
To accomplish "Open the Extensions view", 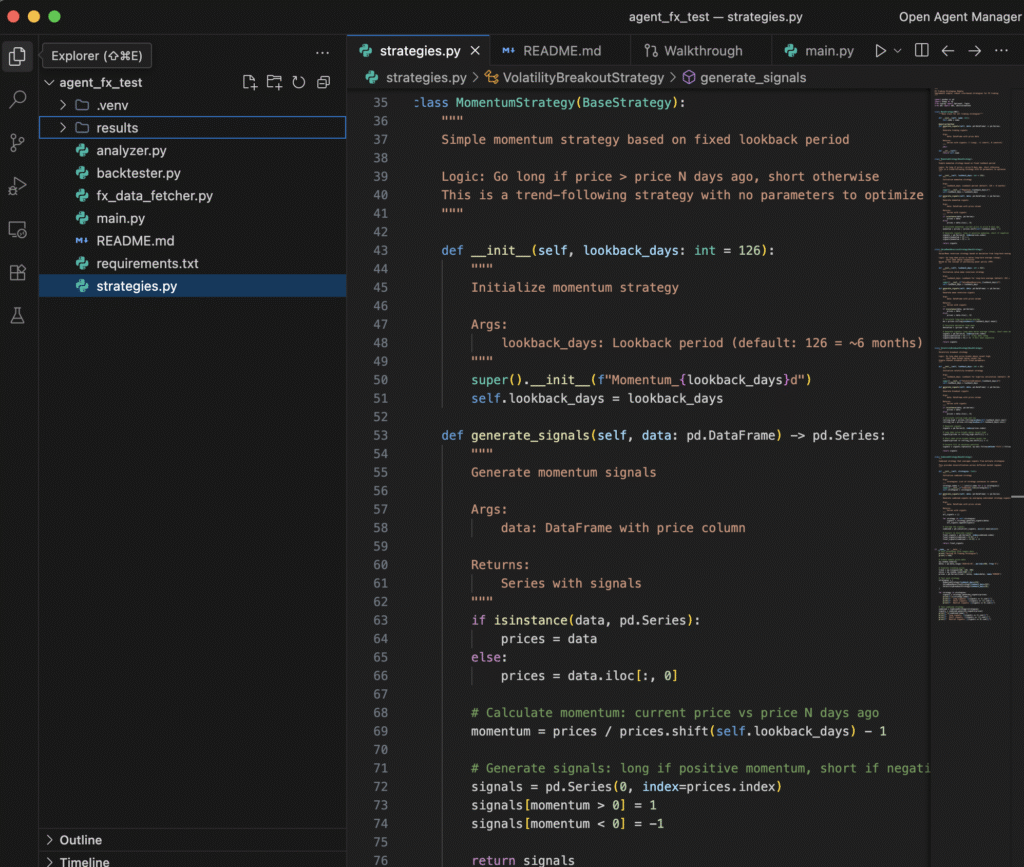I will [x=18, y=272].
